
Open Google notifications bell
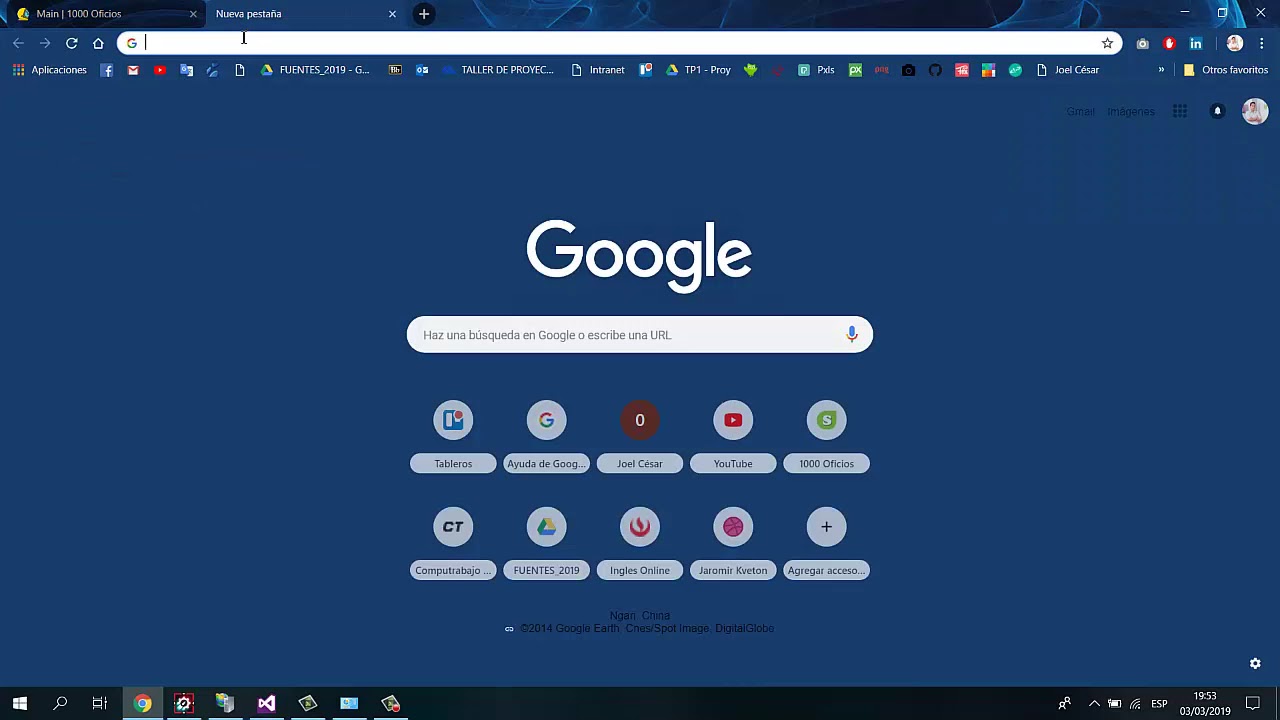(x=1217, y=111)
